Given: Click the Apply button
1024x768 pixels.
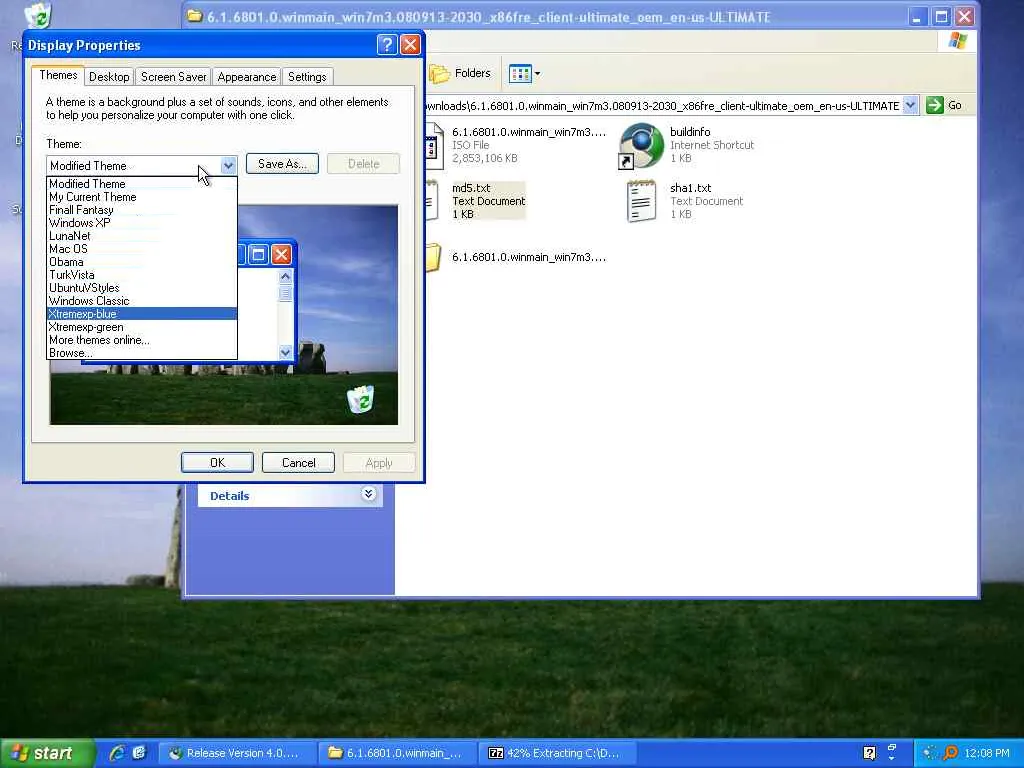Looking at the screenshot, I should click(x=379, y=462).
